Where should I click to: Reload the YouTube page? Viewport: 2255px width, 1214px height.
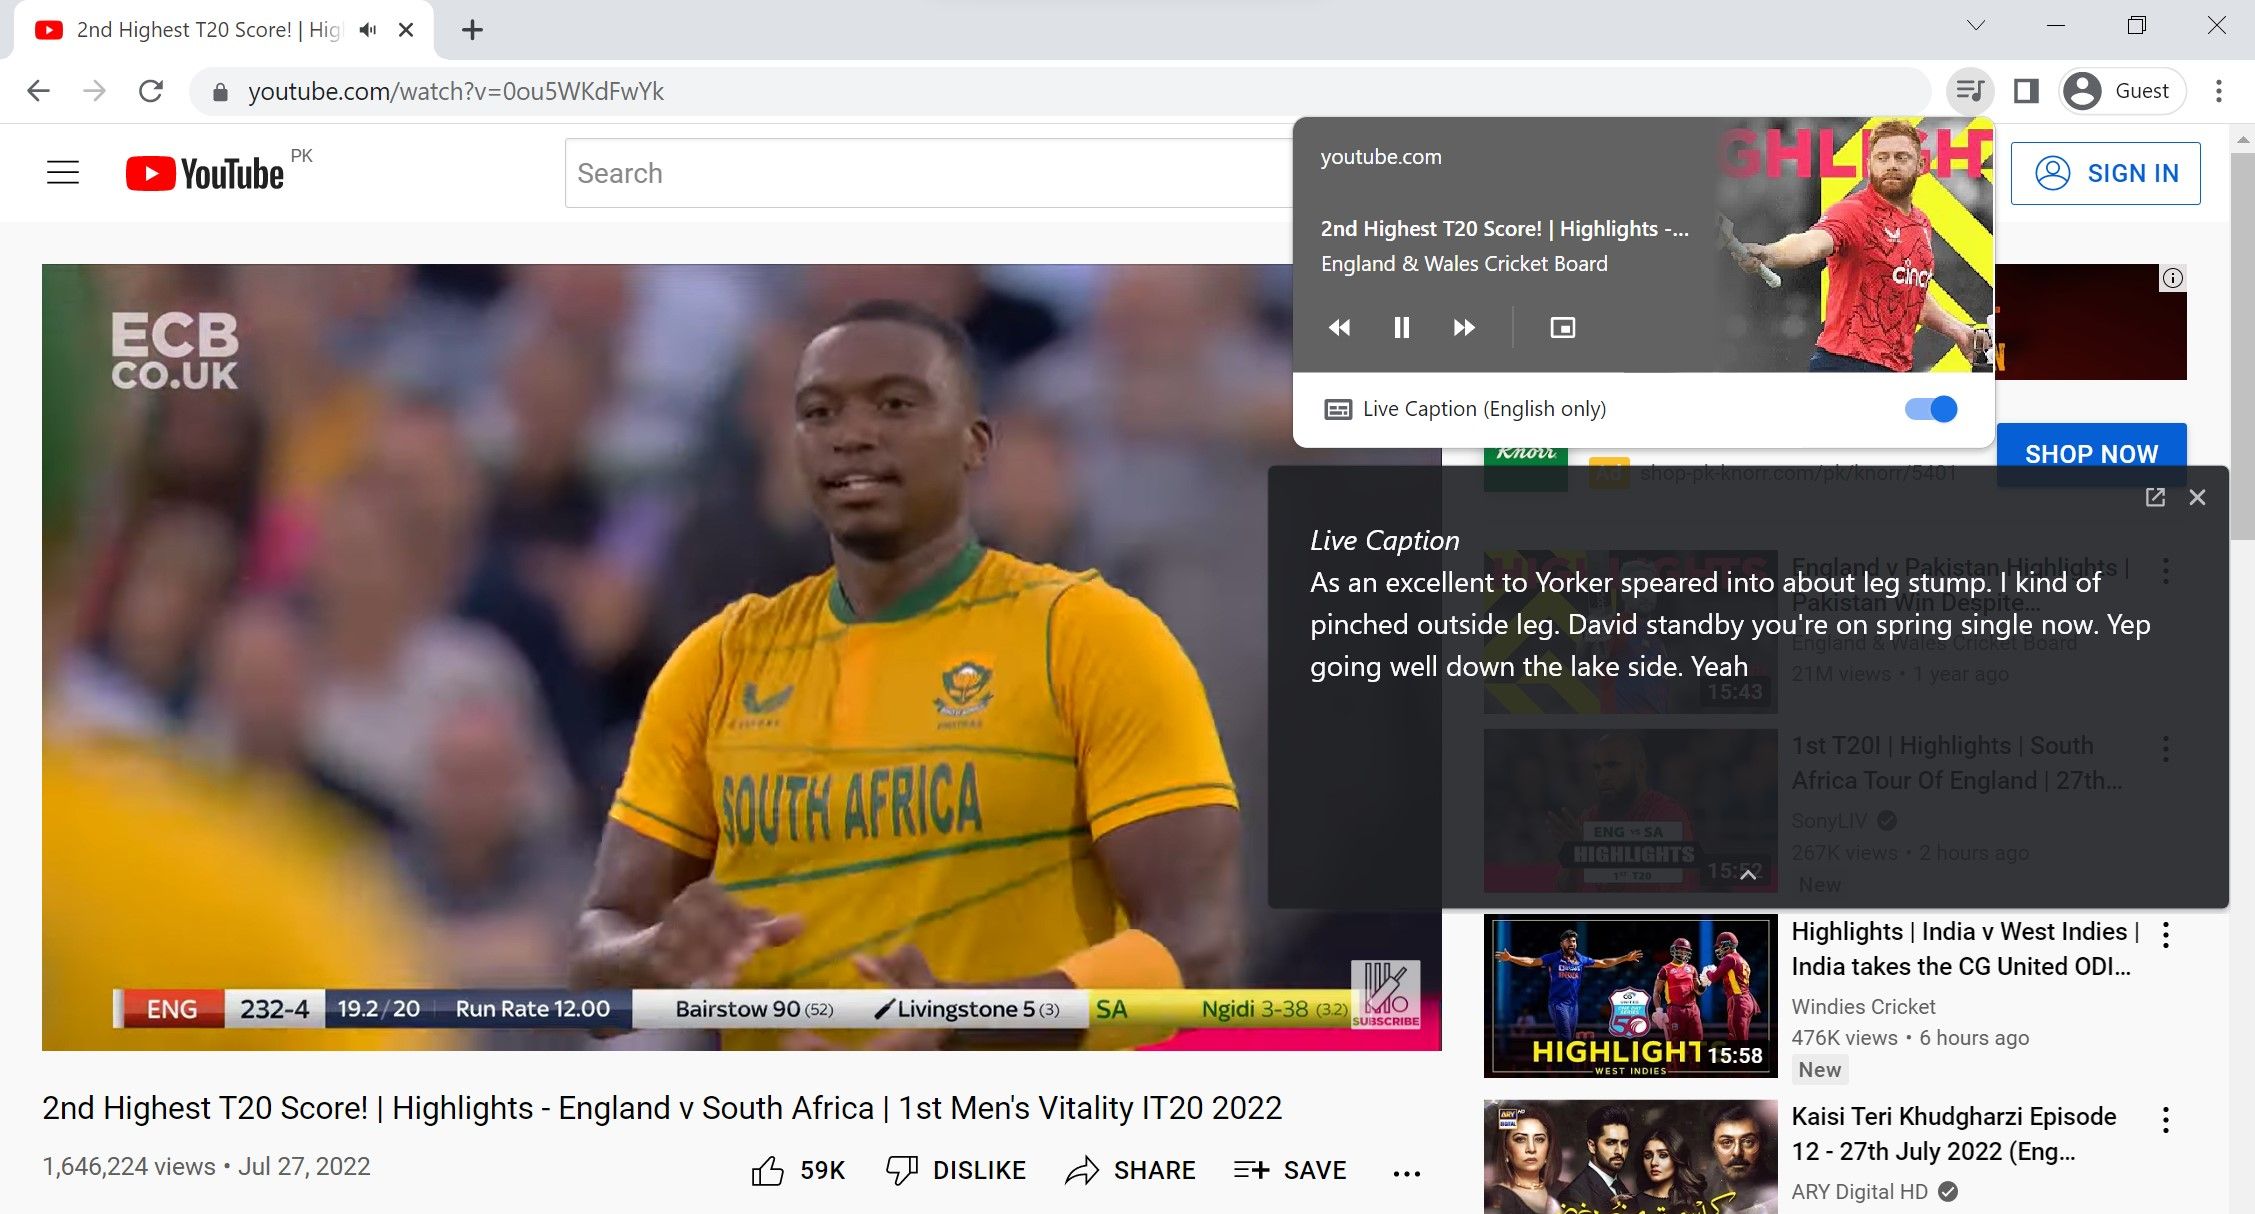click(151, 91)
